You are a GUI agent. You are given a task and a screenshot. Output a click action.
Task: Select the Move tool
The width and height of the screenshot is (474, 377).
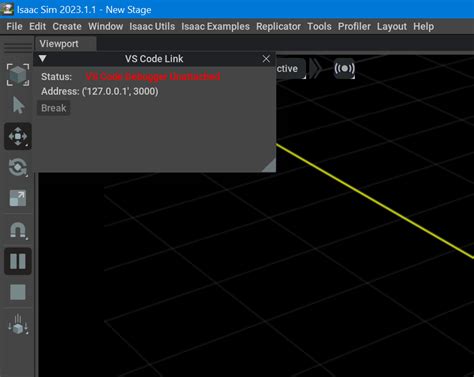18,136
